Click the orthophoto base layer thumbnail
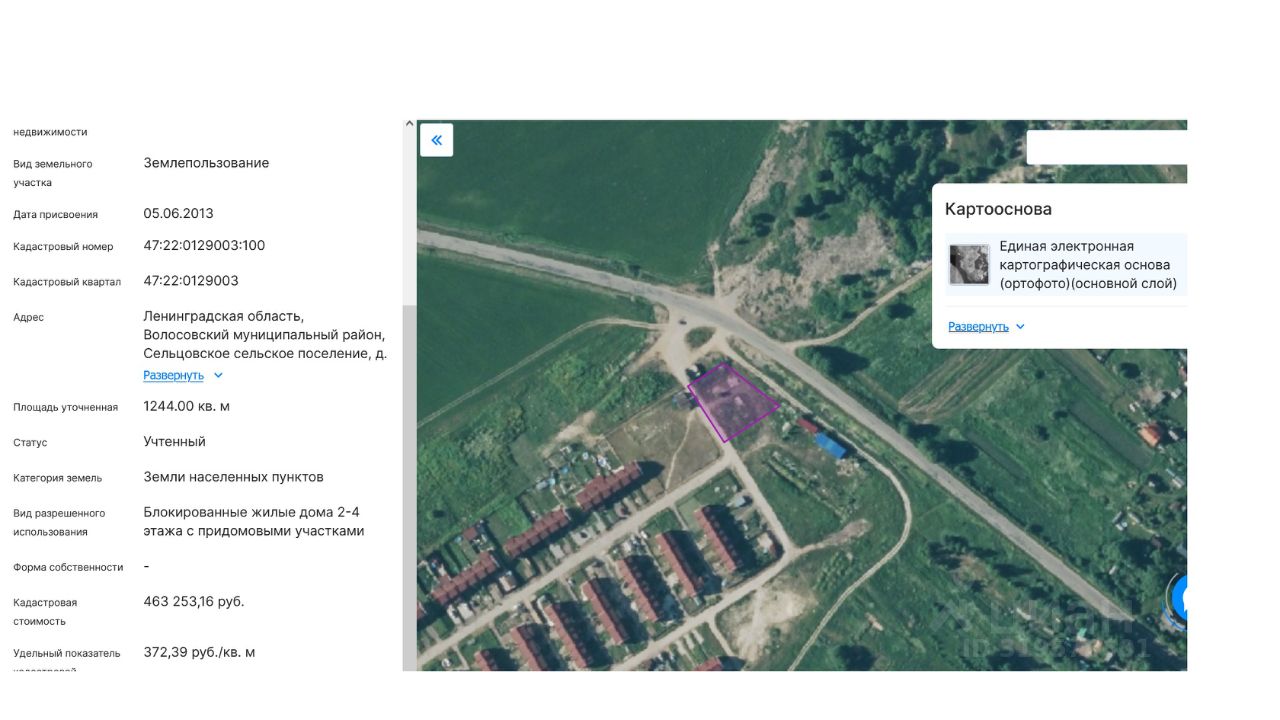The width and height of the screenshot is (1280, 720). point(968,265)
